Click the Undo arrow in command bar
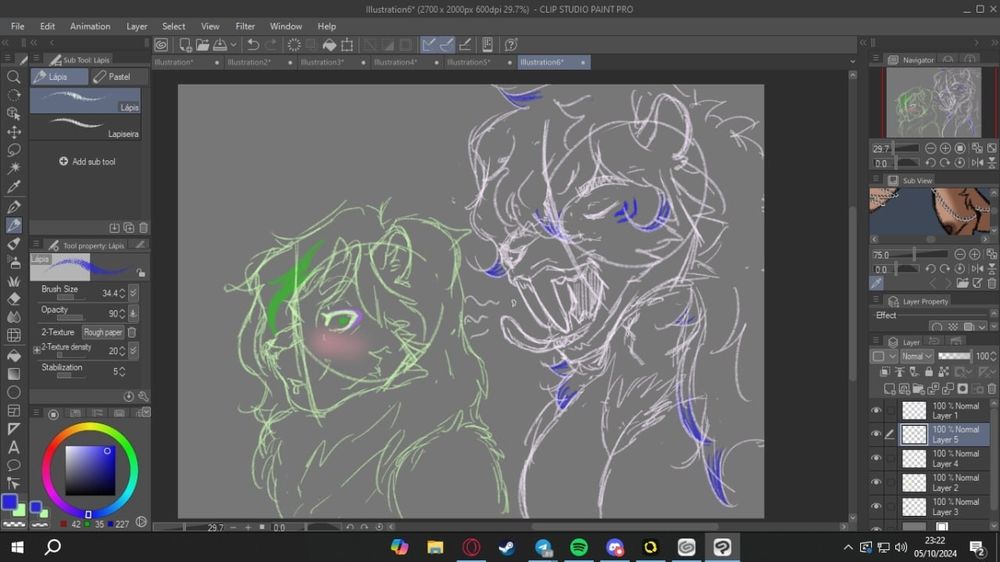Image resolution: width=1000 pixels, height=562 pixels. tap(253, 45)
